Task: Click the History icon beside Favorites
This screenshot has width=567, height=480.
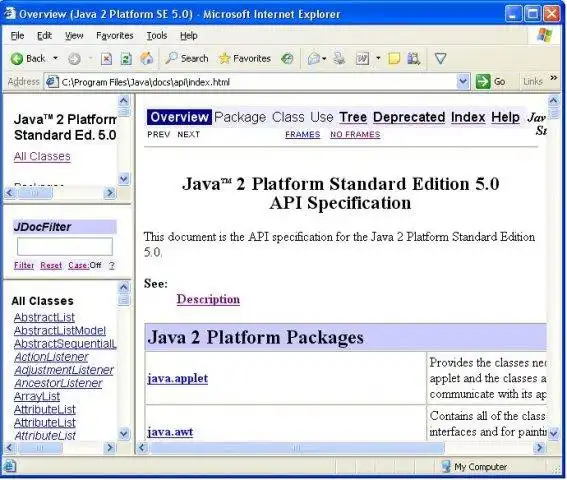Action: pyautogui.click(x=287, y=58)
